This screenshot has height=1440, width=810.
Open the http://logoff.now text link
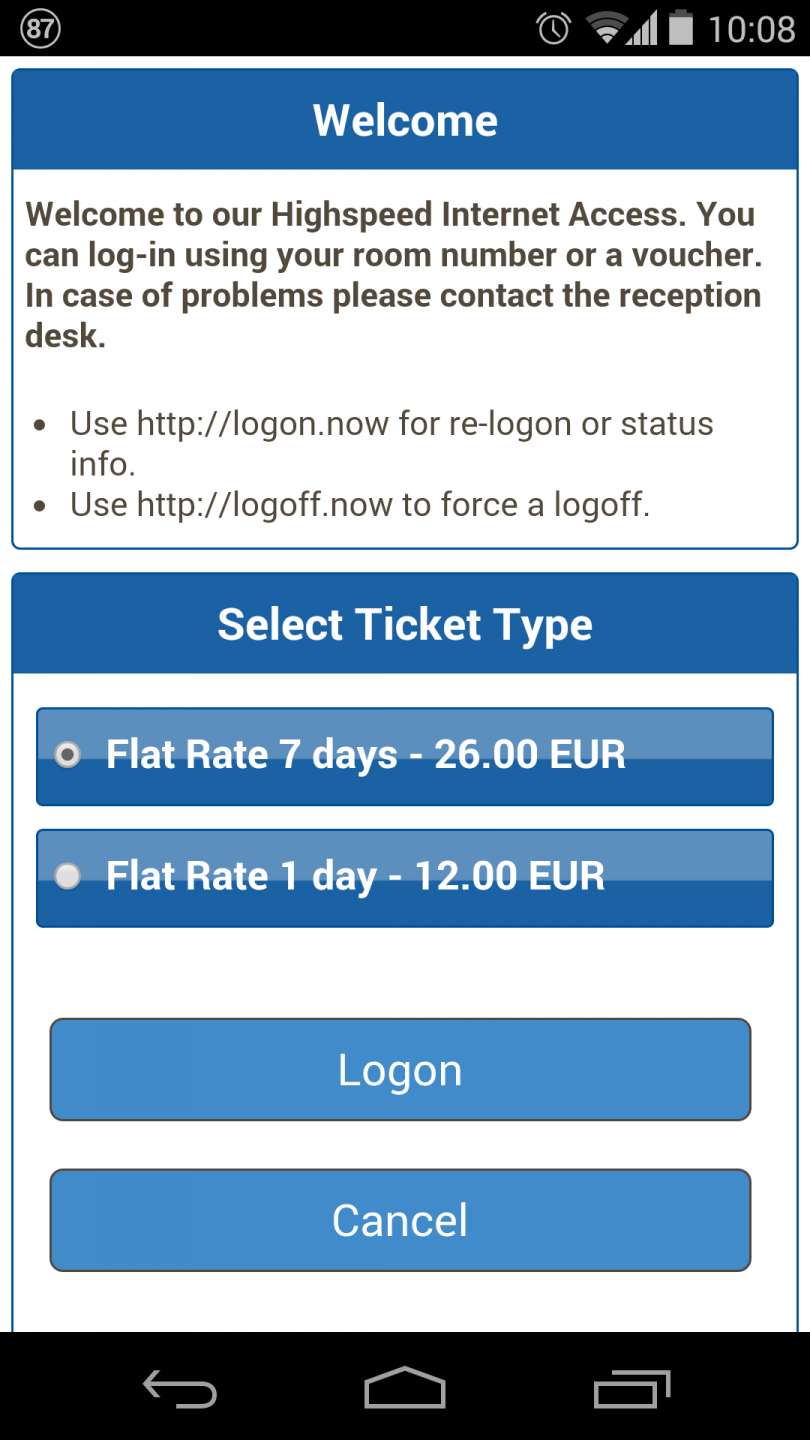tap(266, 505)
